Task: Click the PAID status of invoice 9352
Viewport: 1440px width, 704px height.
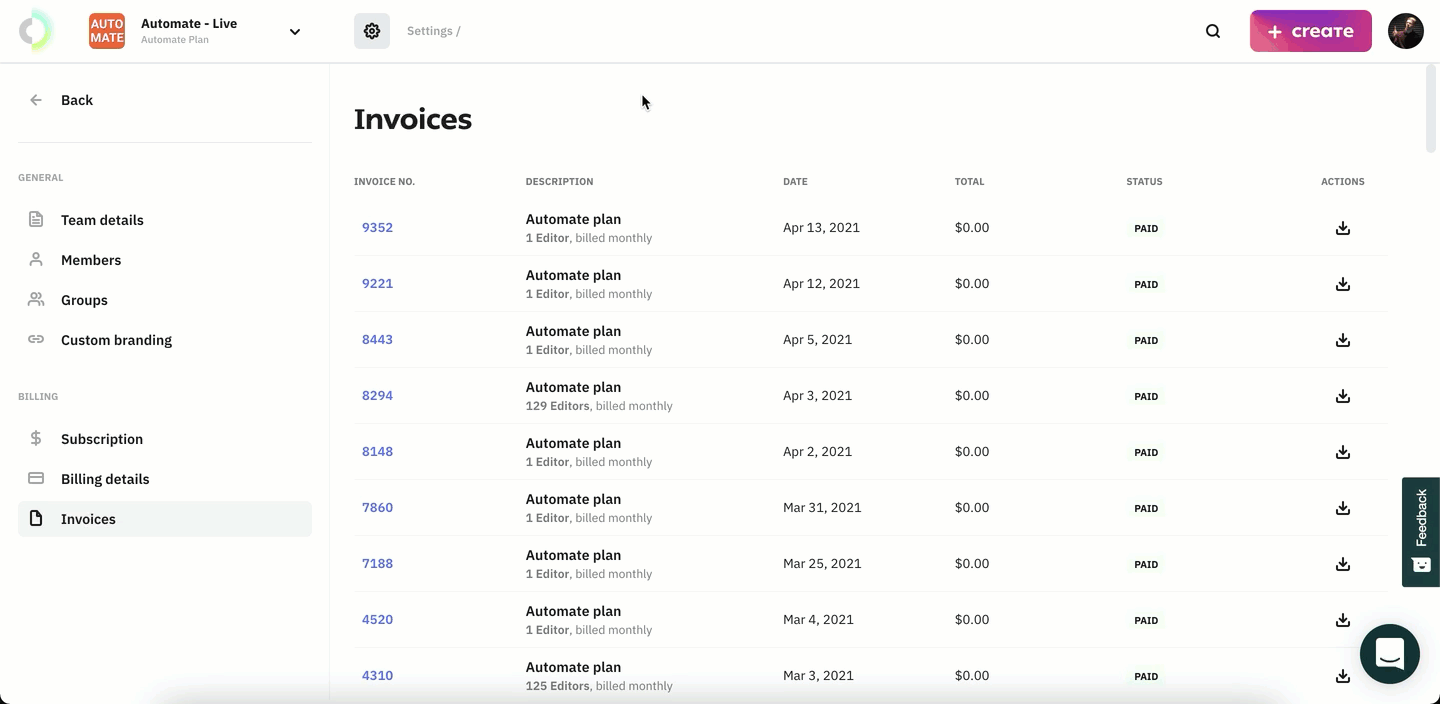Action: pos(1146,228)
